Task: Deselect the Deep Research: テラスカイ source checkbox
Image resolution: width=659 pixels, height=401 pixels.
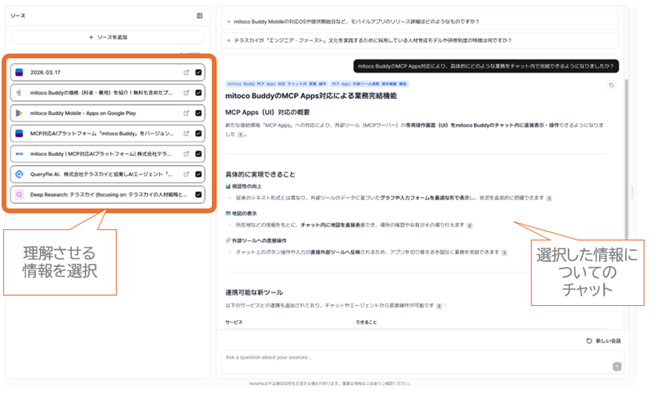Action: (x=198, y=195)
